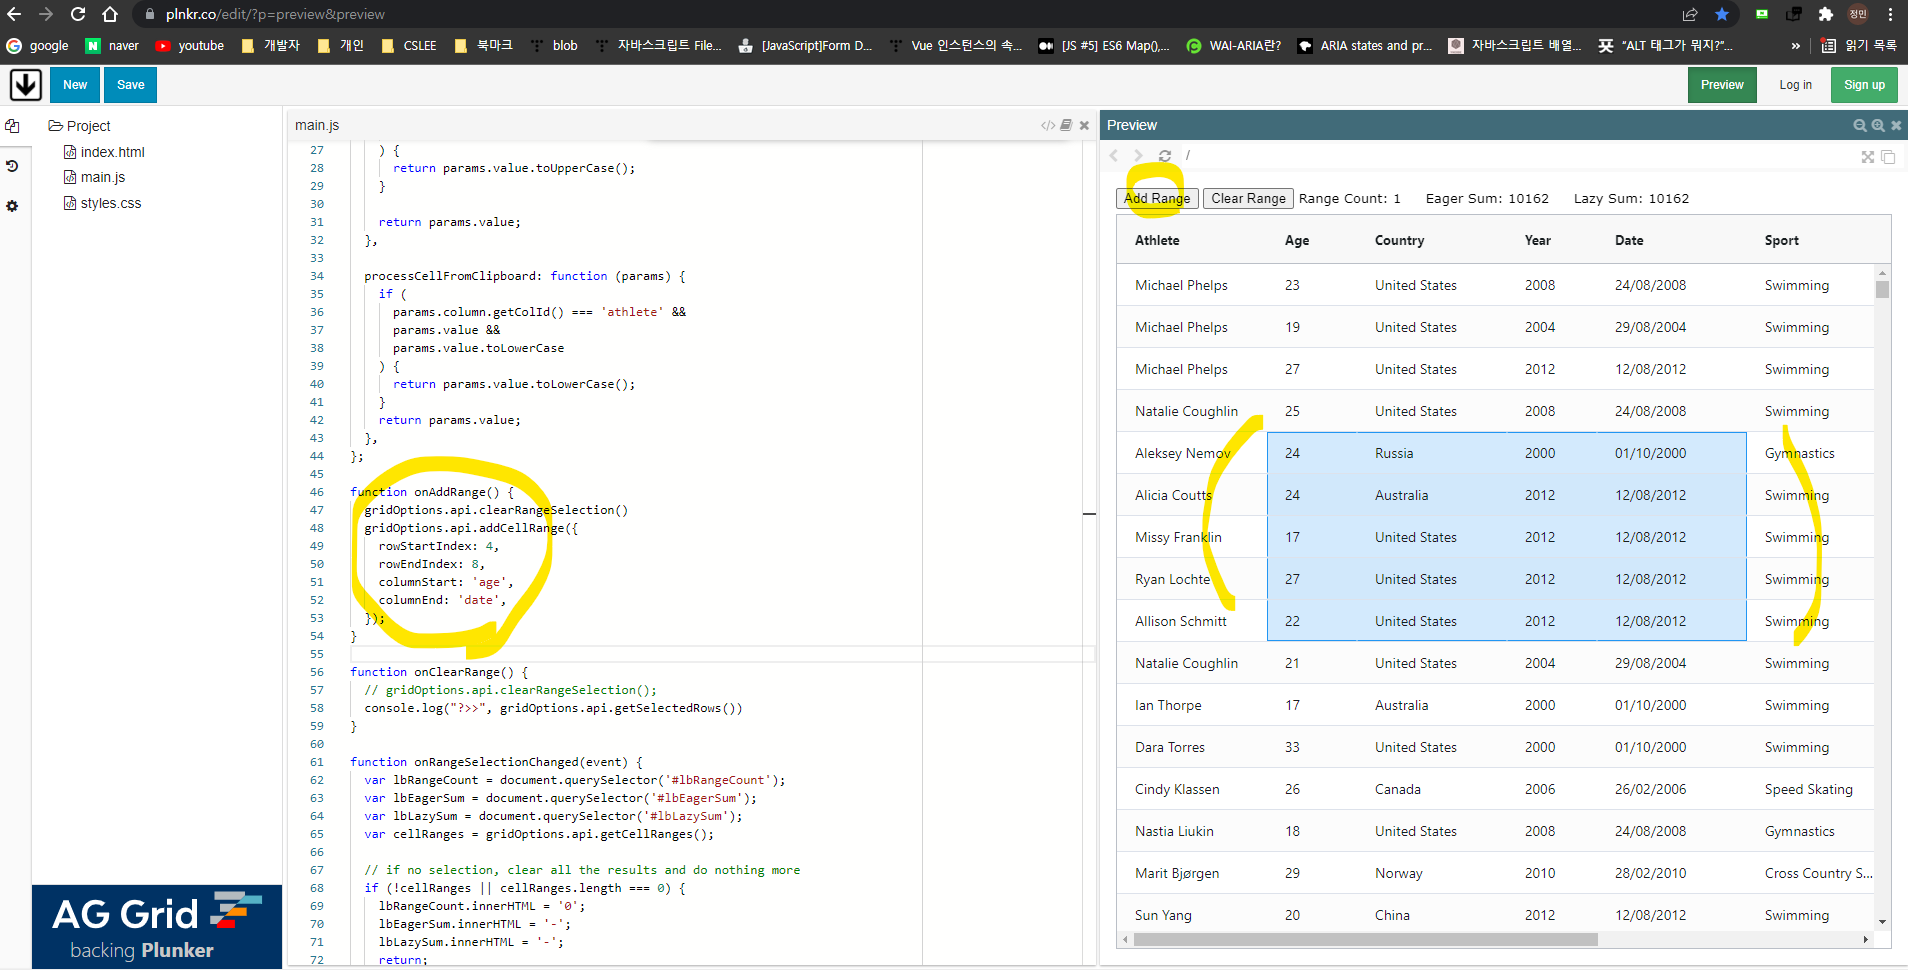The height and width of the screenshot is (970, 1908).
Task: Open preview in a separate window
Action: pyautogui.click(x=1888, y=157)
